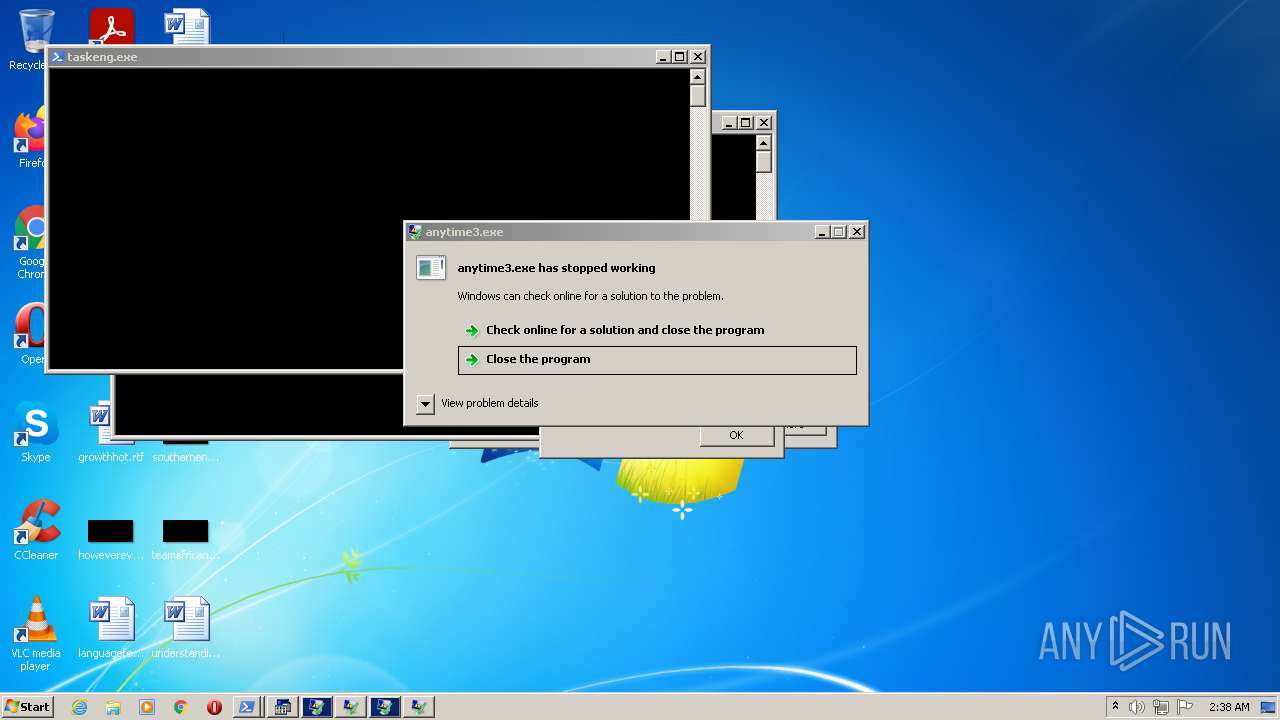Choose 'Close the program' option
The image size is (1280, 720).
coord(657,360)
